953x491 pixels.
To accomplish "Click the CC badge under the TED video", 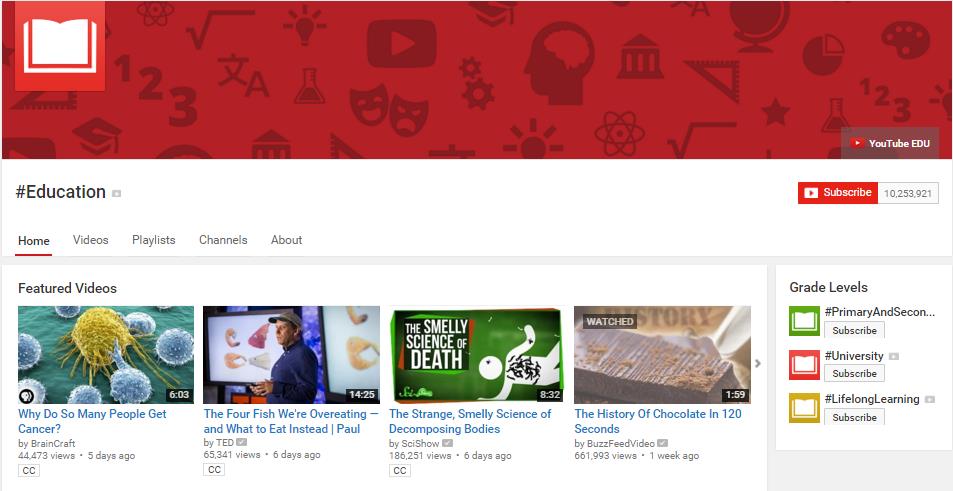I will point(214,470).
